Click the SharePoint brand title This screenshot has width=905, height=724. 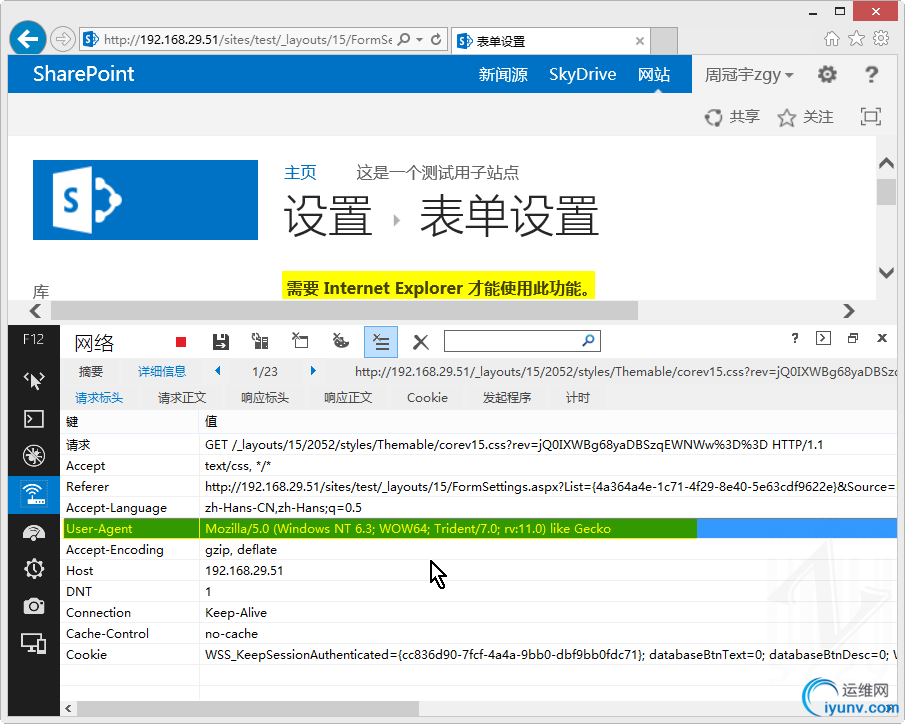point(83,74)
